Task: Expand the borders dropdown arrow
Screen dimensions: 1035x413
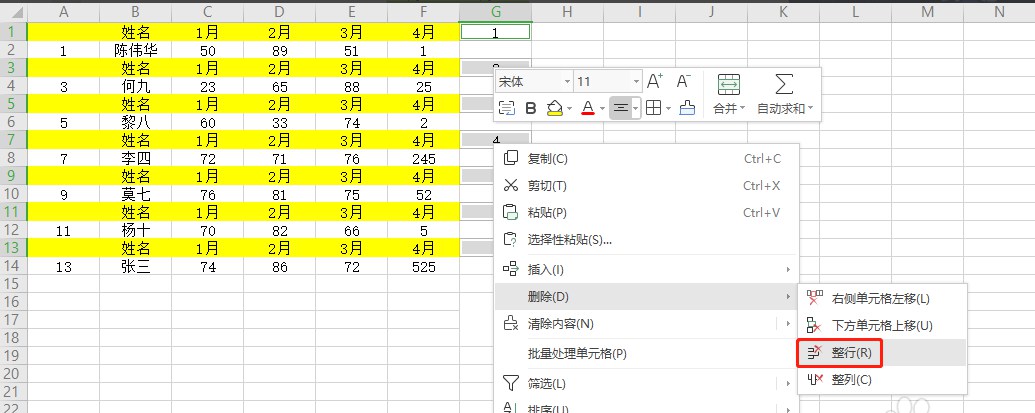Action: pos(668,109)
